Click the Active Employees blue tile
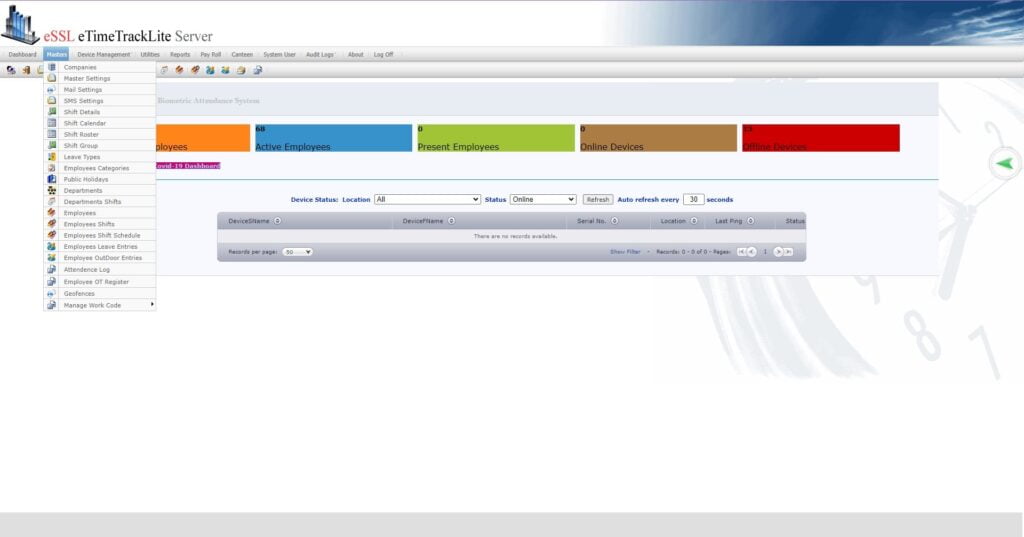The width and height of the screenshot is (1024, 537). tap(334, 138)
